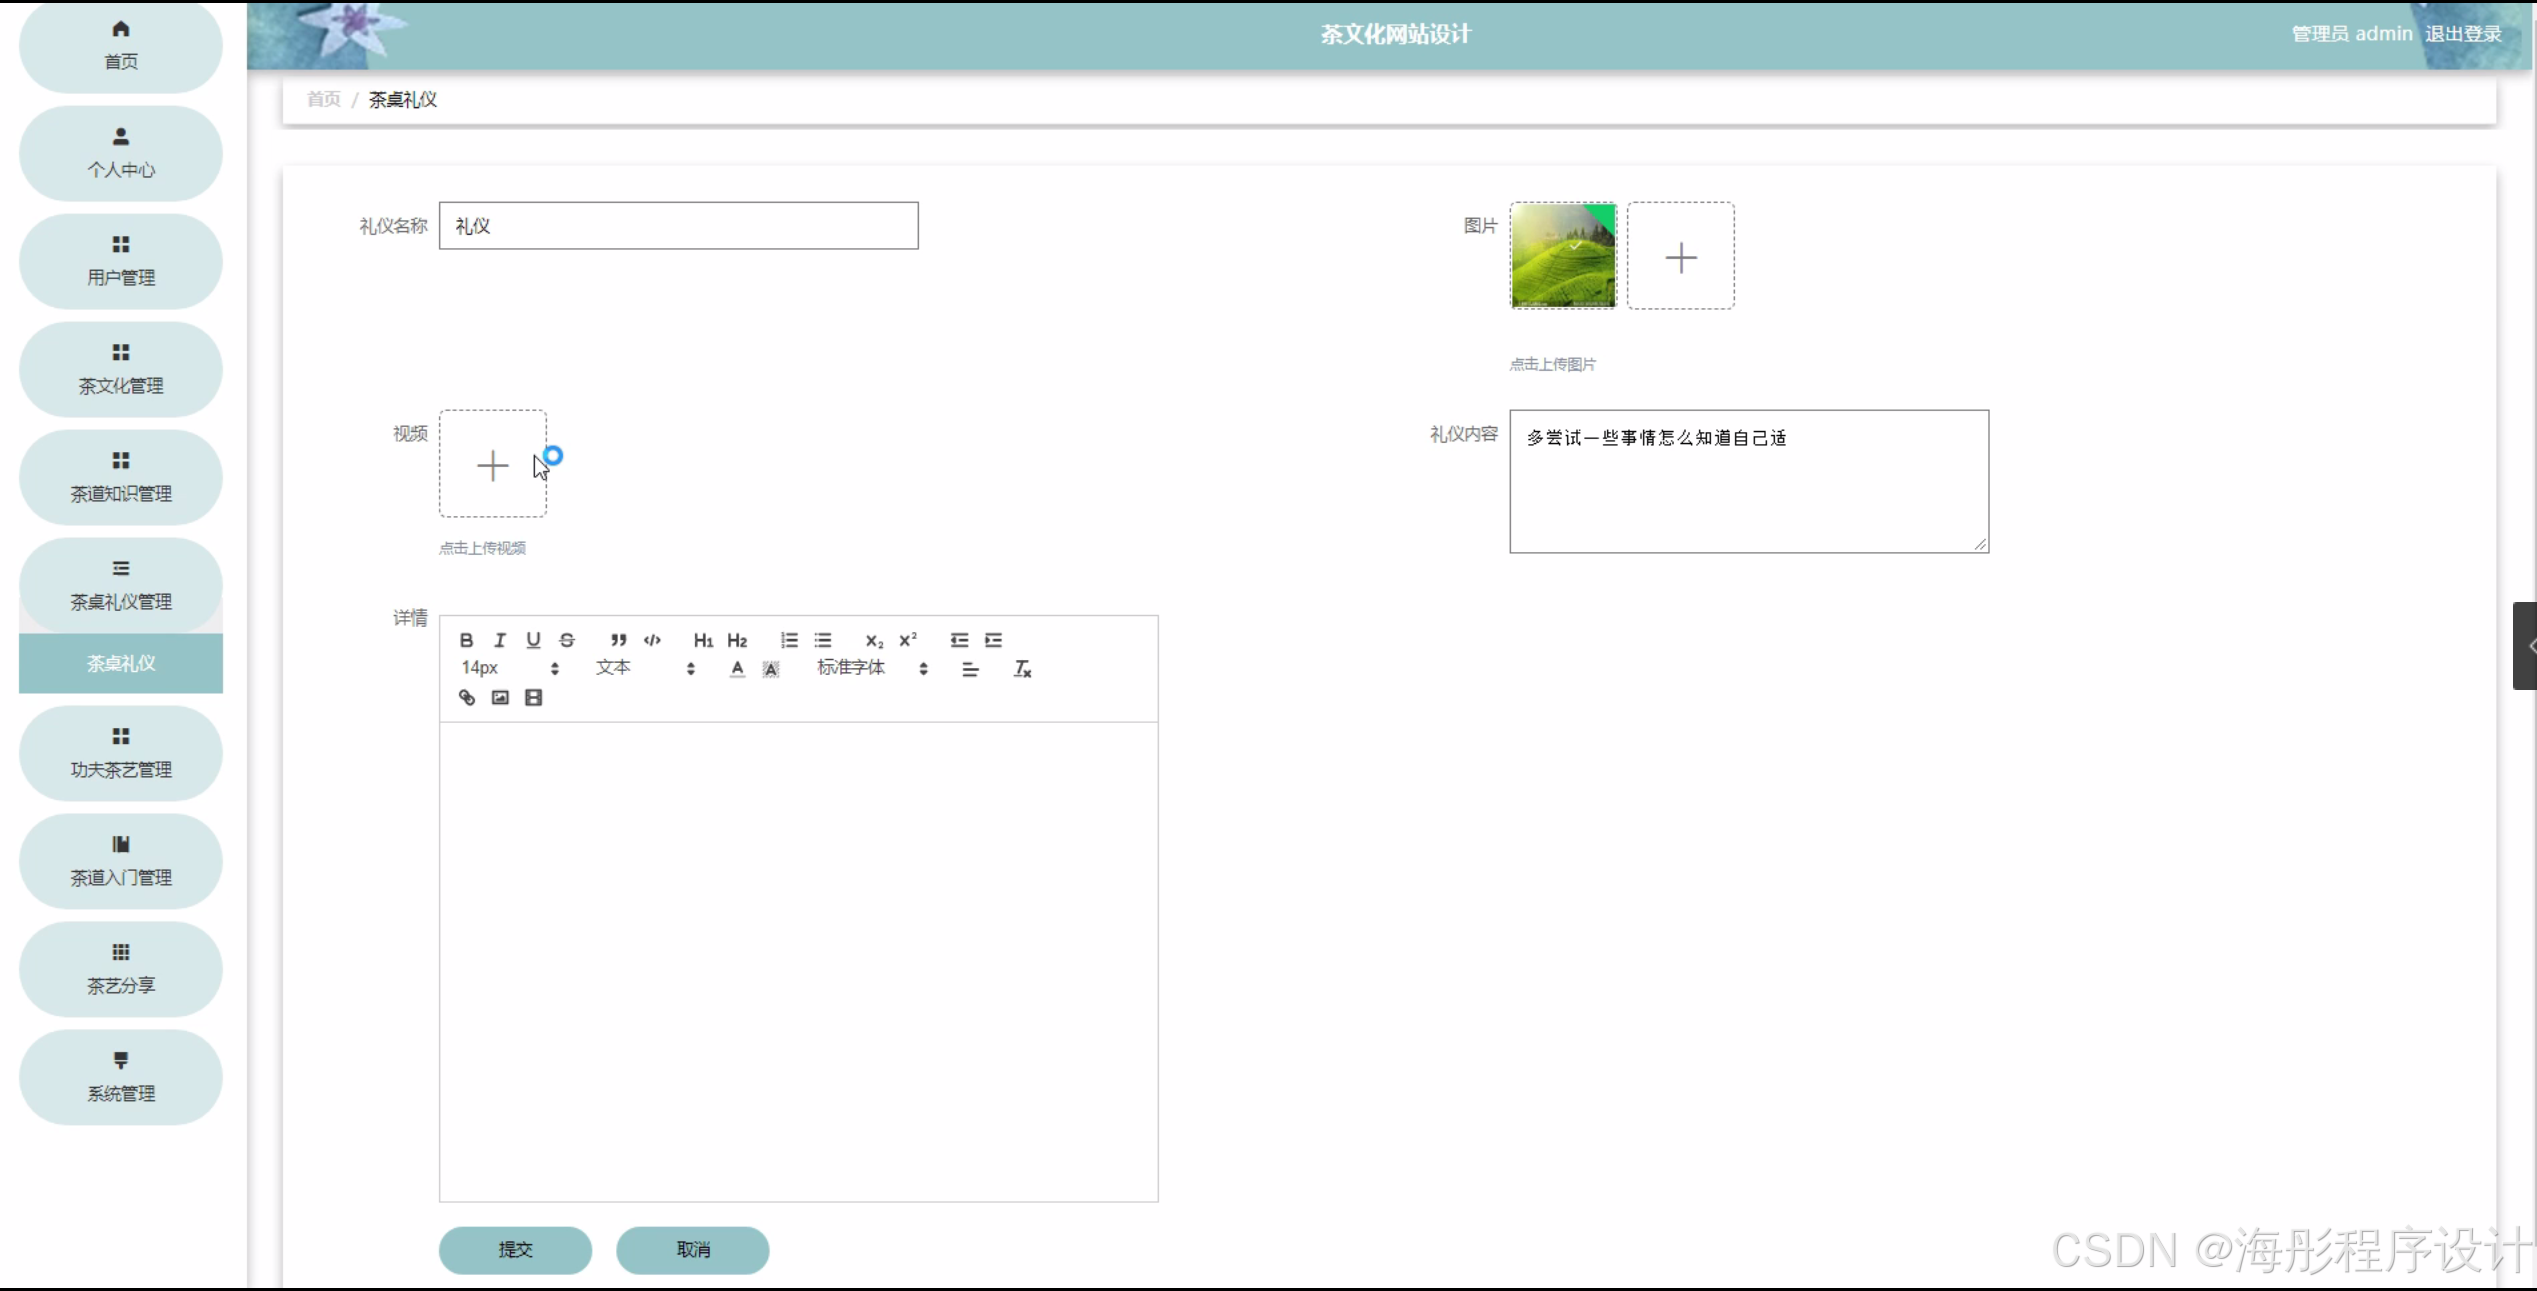Viewport: 2537px width, 1291px height.
Task: Open 茶文化管理 in the sidebar menu
Action: [121, 369]
